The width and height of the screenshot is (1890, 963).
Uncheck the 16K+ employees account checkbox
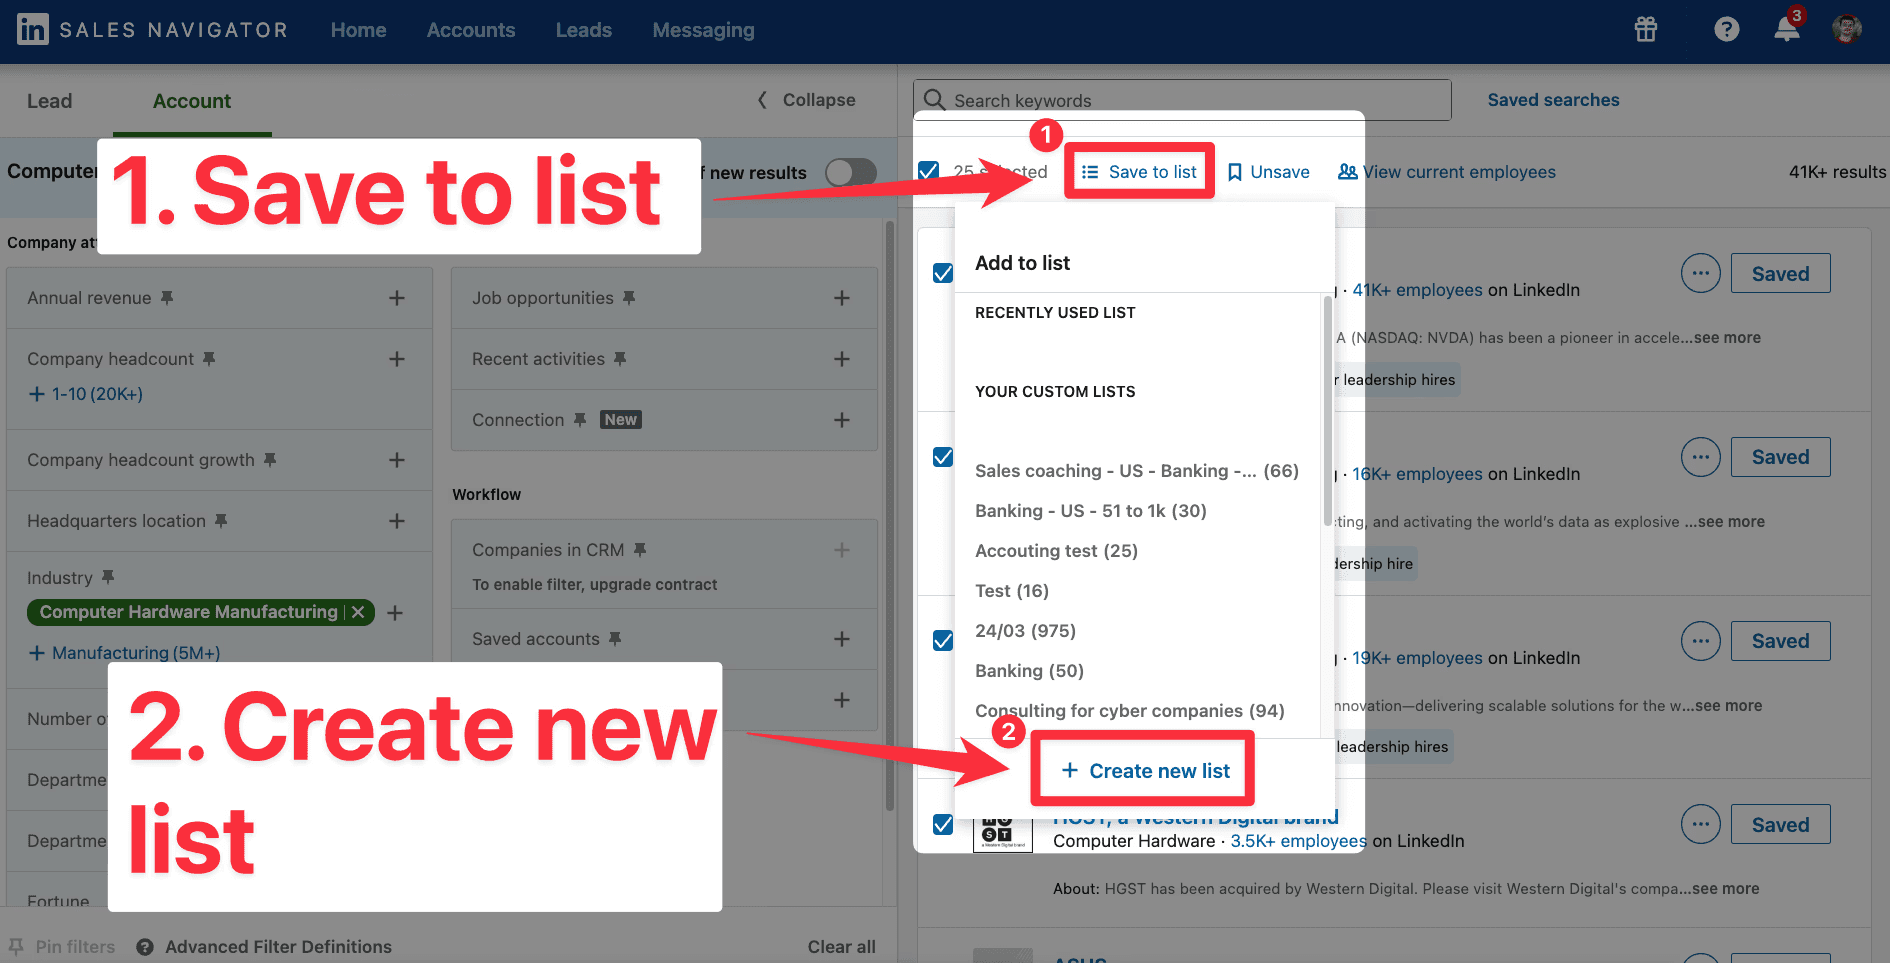coord(942,457)
